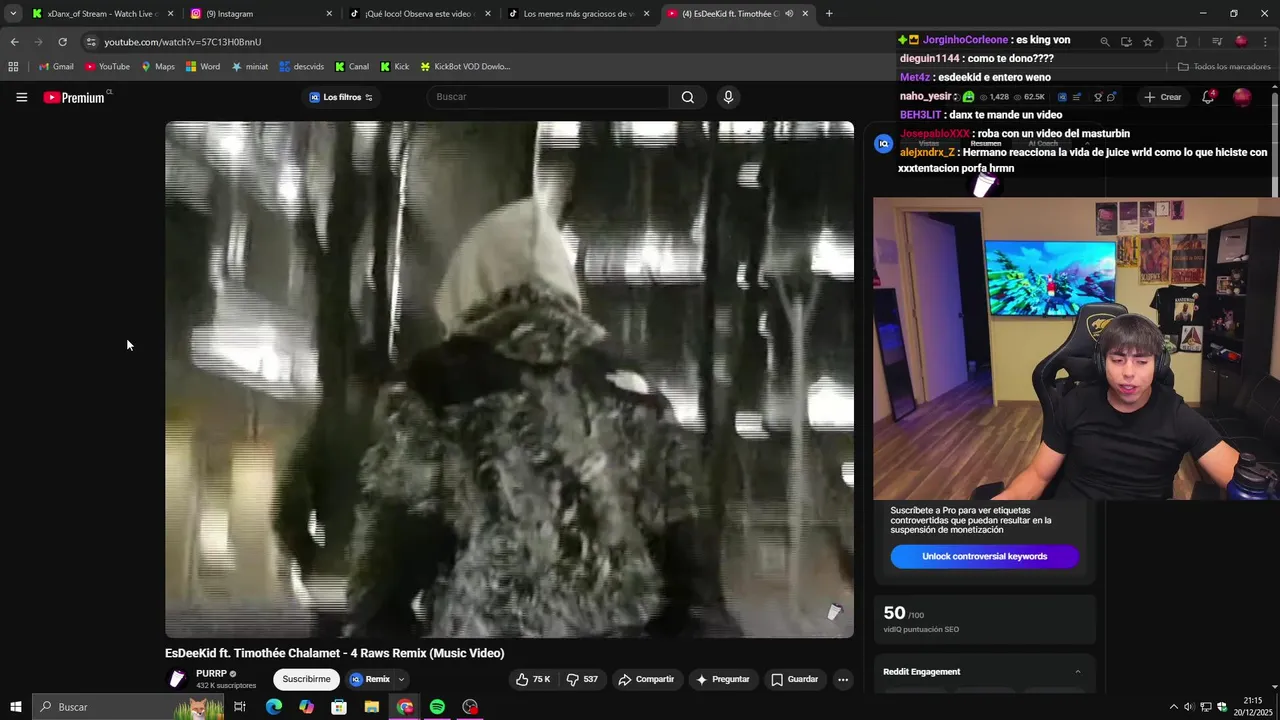Open Microsoft Store from taskbar
The image size is (1280, 720).
(x=339, y=707)
